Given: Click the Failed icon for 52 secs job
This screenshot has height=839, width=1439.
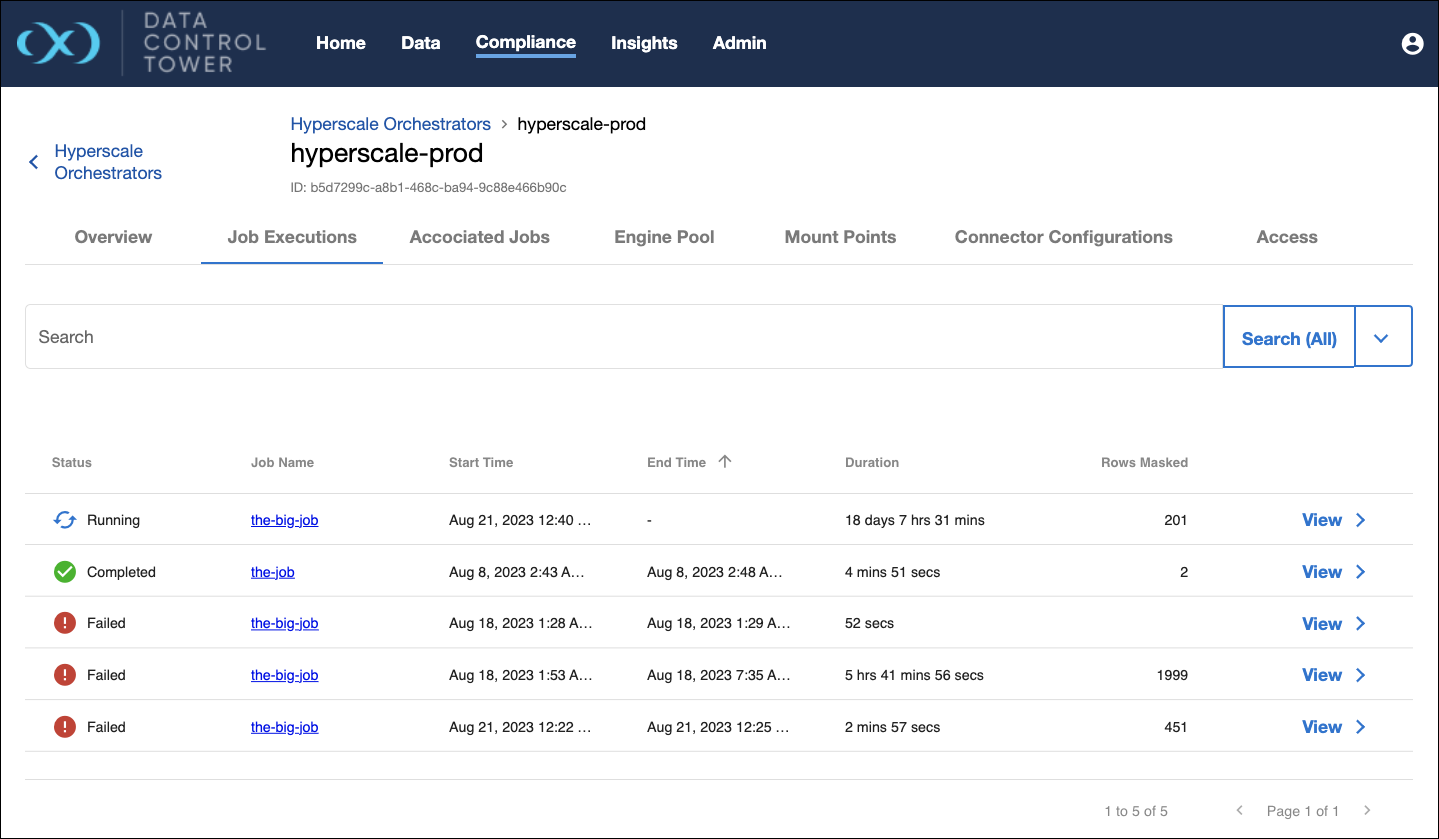Looking at the screenshot, I should pyautogui.click(x=65, y=624).
